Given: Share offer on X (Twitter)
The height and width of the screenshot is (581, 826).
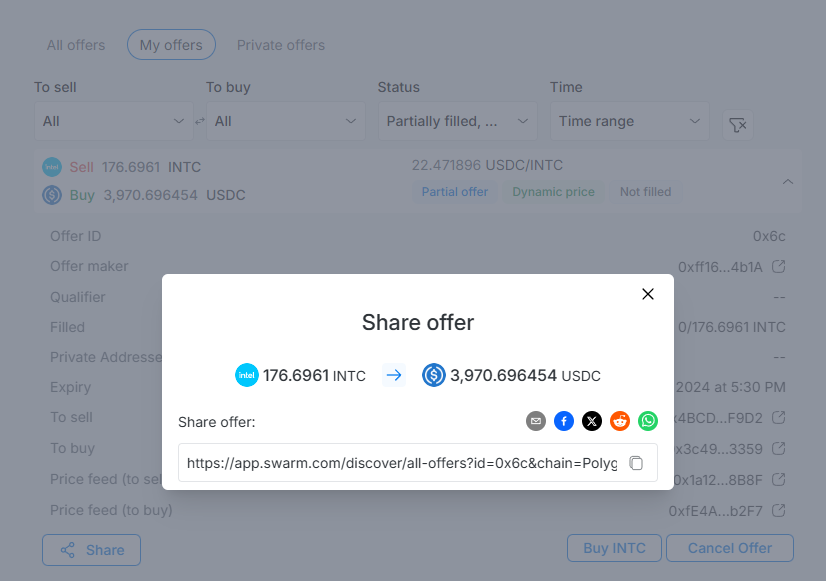Looking at the screenshot, I should [592, 422].
